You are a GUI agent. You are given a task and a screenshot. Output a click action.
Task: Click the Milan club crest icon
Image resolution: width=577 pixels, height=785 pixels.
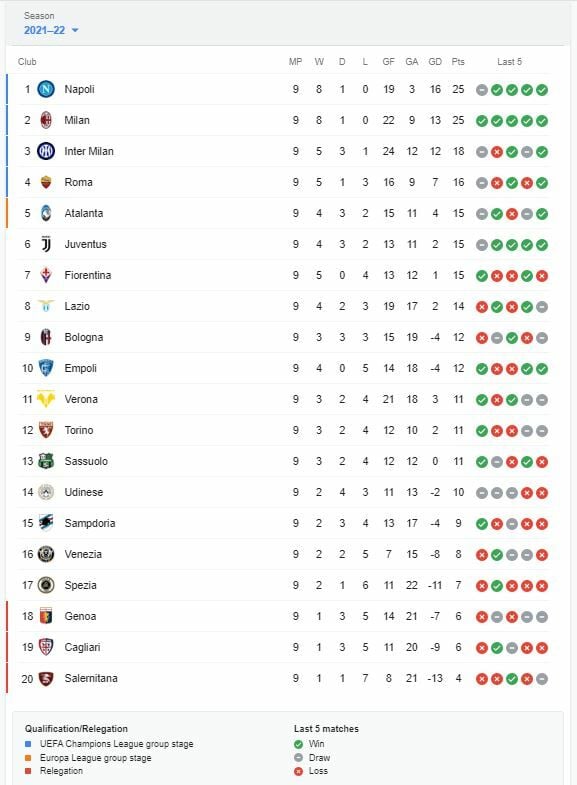[46, 120]
